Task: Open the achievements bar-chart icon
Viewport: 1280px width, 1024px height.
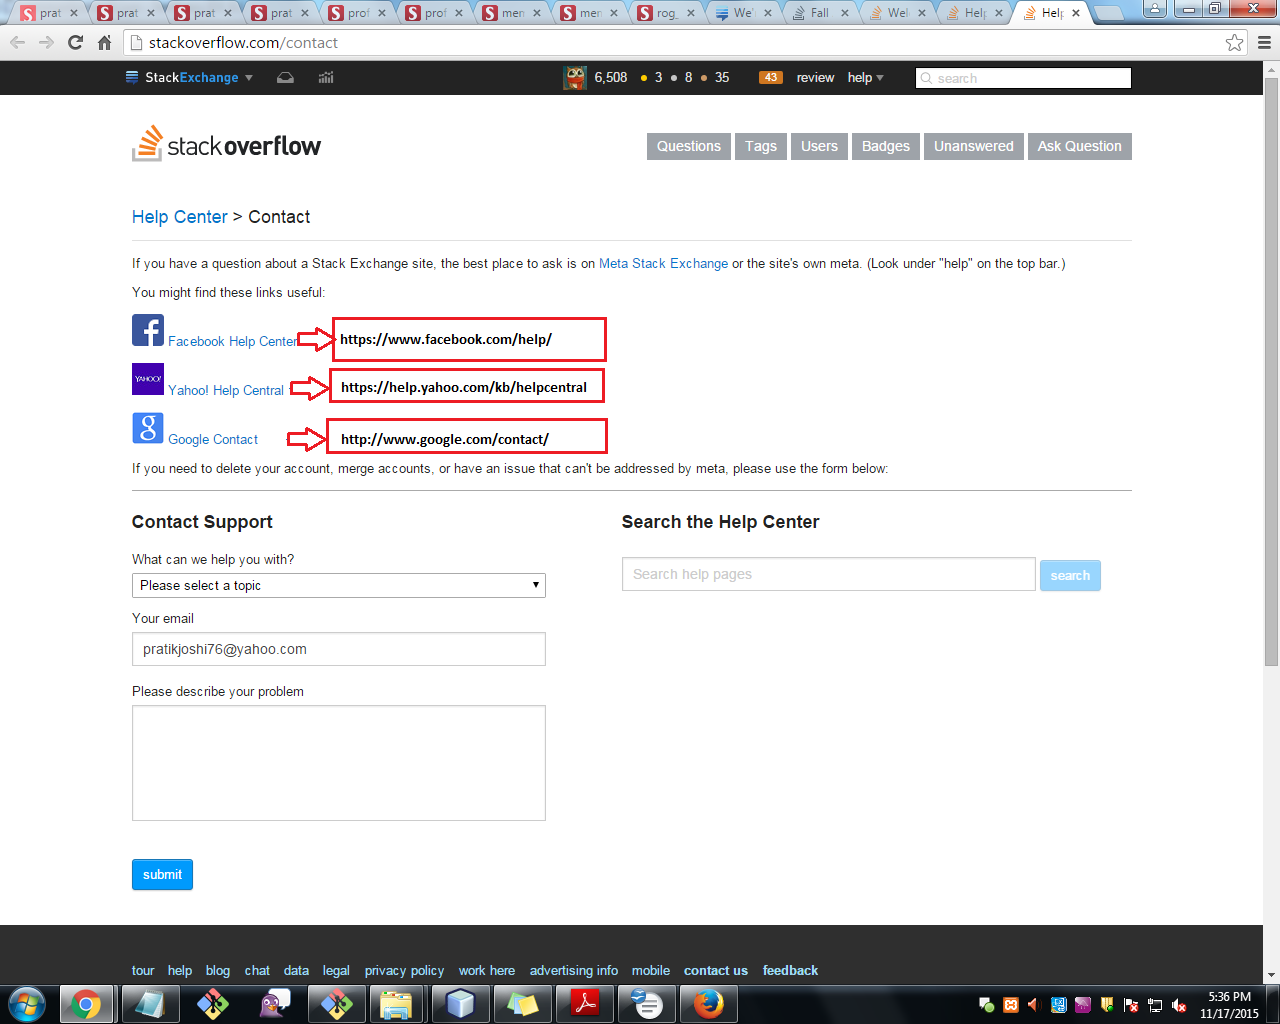Action: click(x=326, y=78)
